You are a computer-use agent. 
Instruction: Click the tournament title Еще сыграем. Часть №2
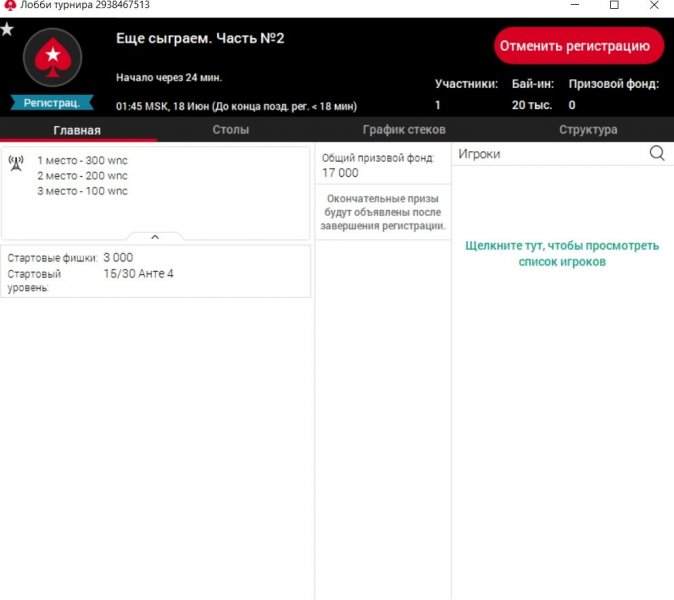200,38
